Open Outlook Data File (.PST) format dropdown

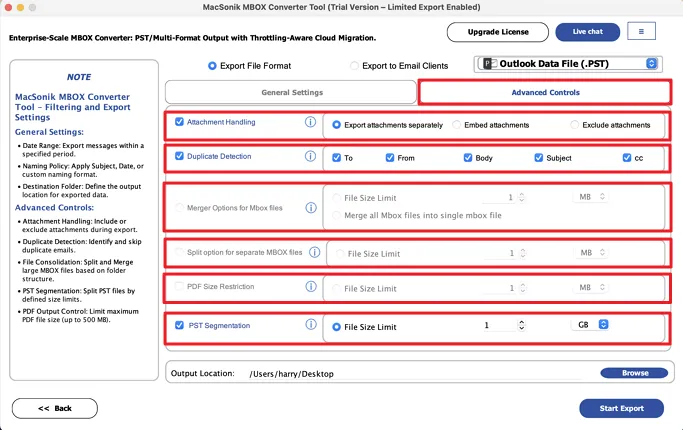(x=568, y=64)
